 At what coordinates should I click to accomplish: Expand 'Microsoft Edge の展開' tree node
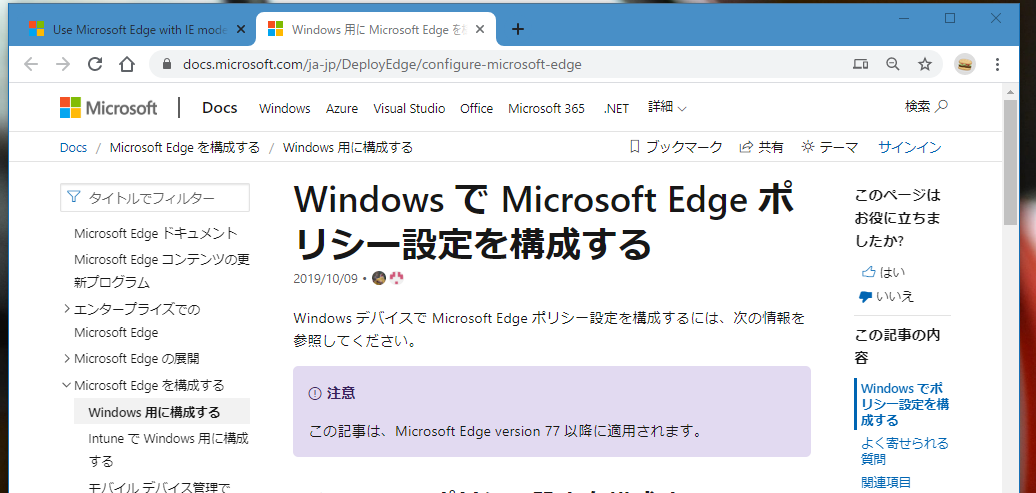(x=67, y=358)
